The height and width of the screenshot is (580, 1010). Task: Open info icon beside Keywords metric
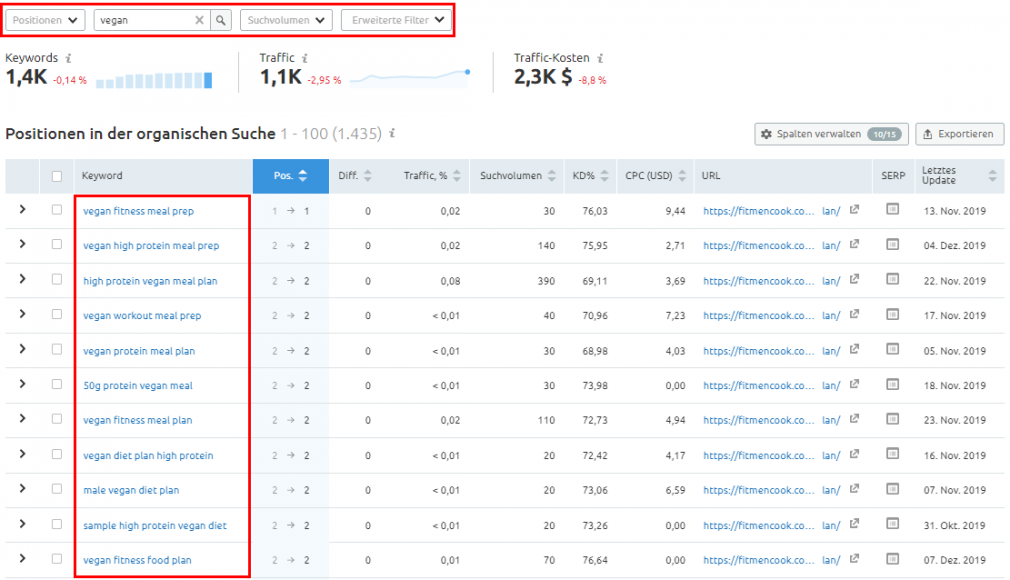click(68, 58)
